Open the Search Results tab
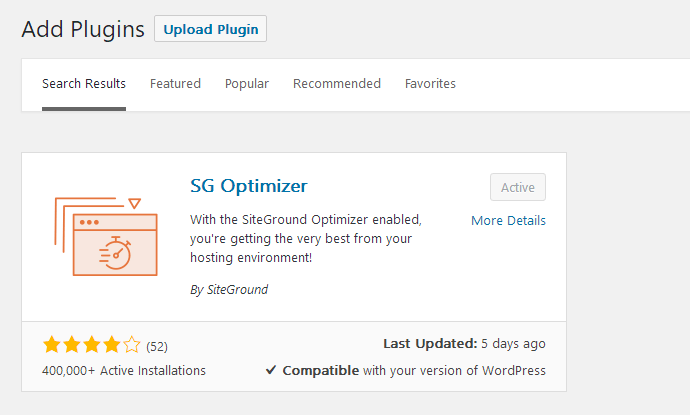This screenshot has height=415, width=690. pos(84,84)
